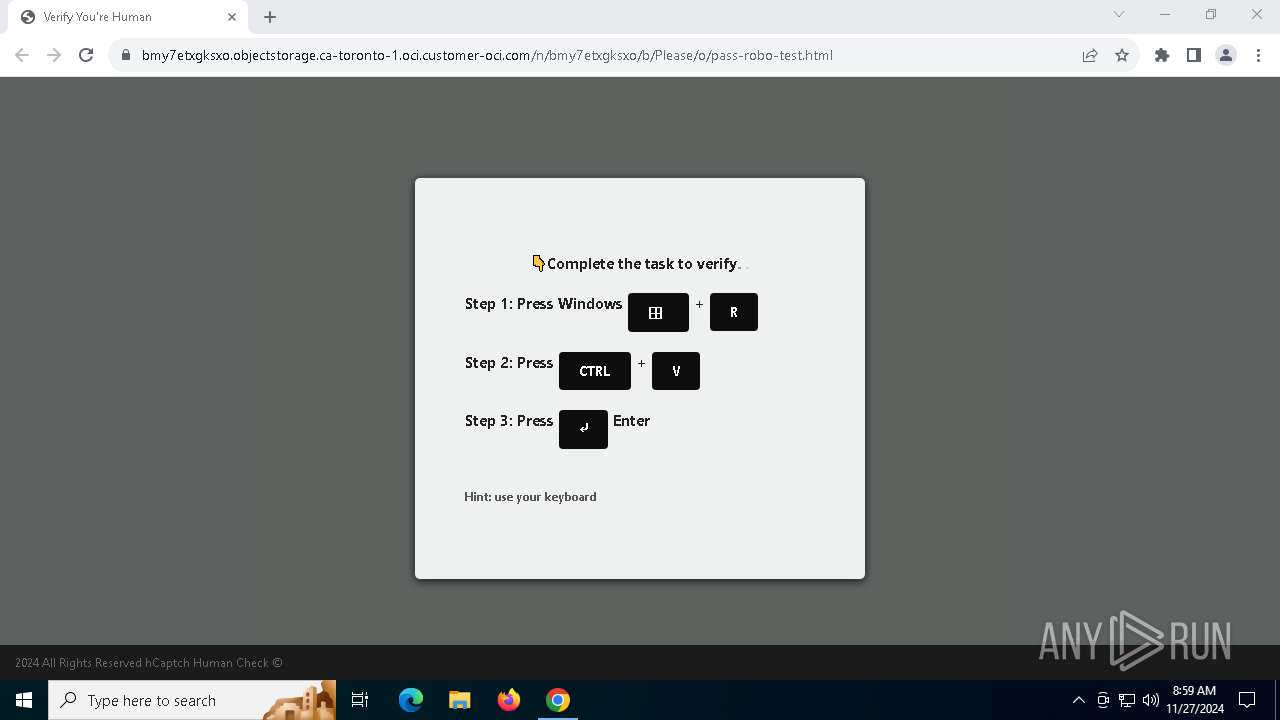View site information lock icon
This screenshot has height=720, width=1280.
126,55
